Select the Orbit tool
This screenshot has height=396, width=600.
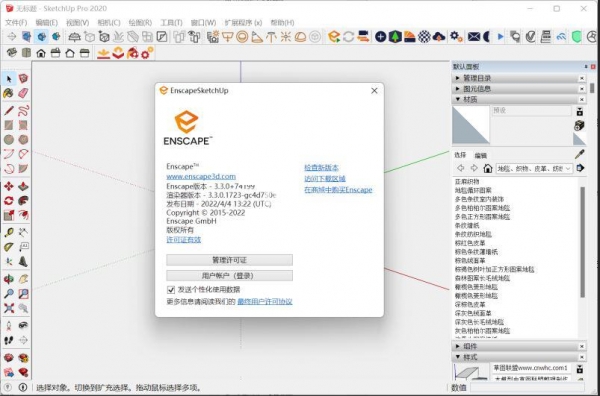coord(8,279)
